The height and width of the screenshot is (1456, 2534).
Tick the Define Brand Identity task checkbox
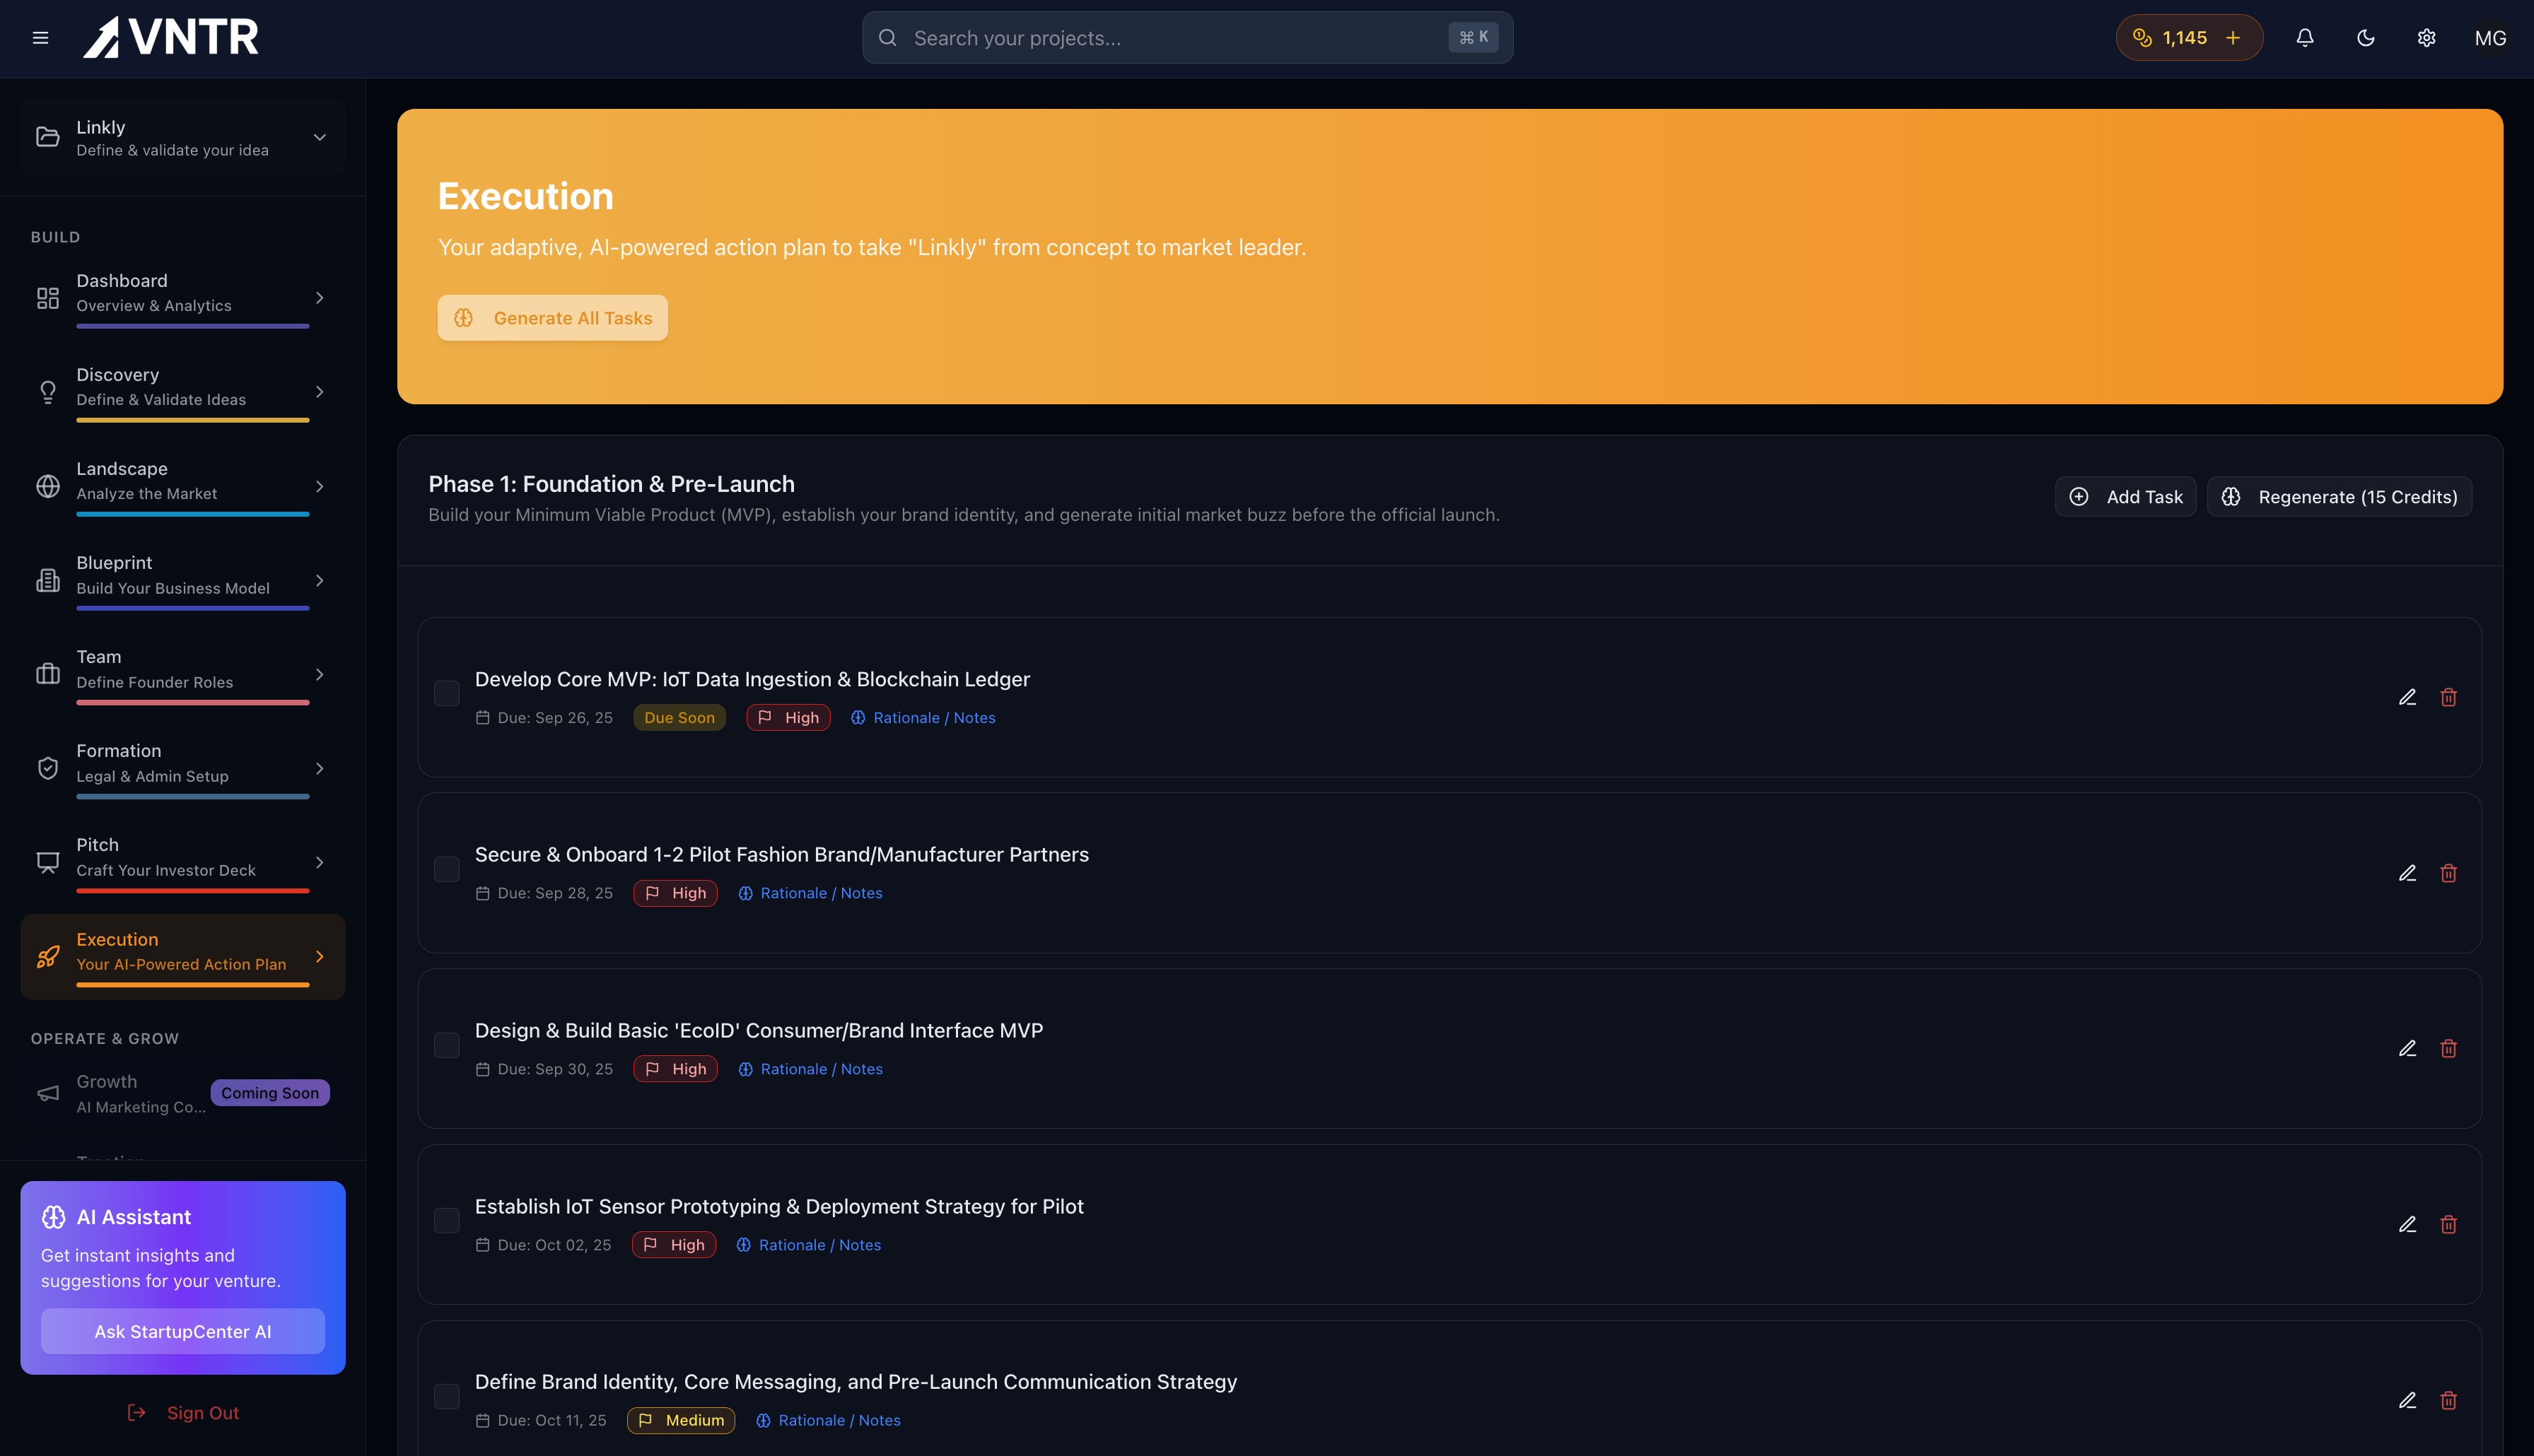click(x=447, y=1396)
